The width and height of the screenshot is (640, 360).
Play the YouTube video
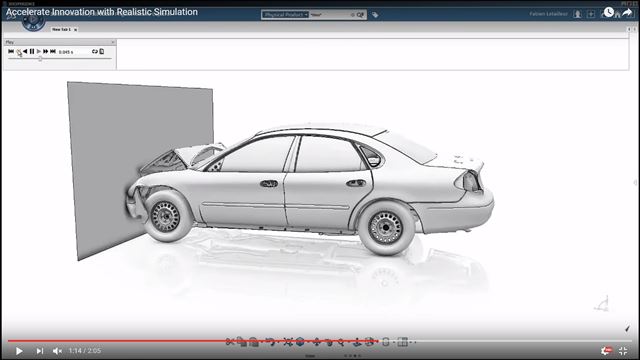click(19, 351)
